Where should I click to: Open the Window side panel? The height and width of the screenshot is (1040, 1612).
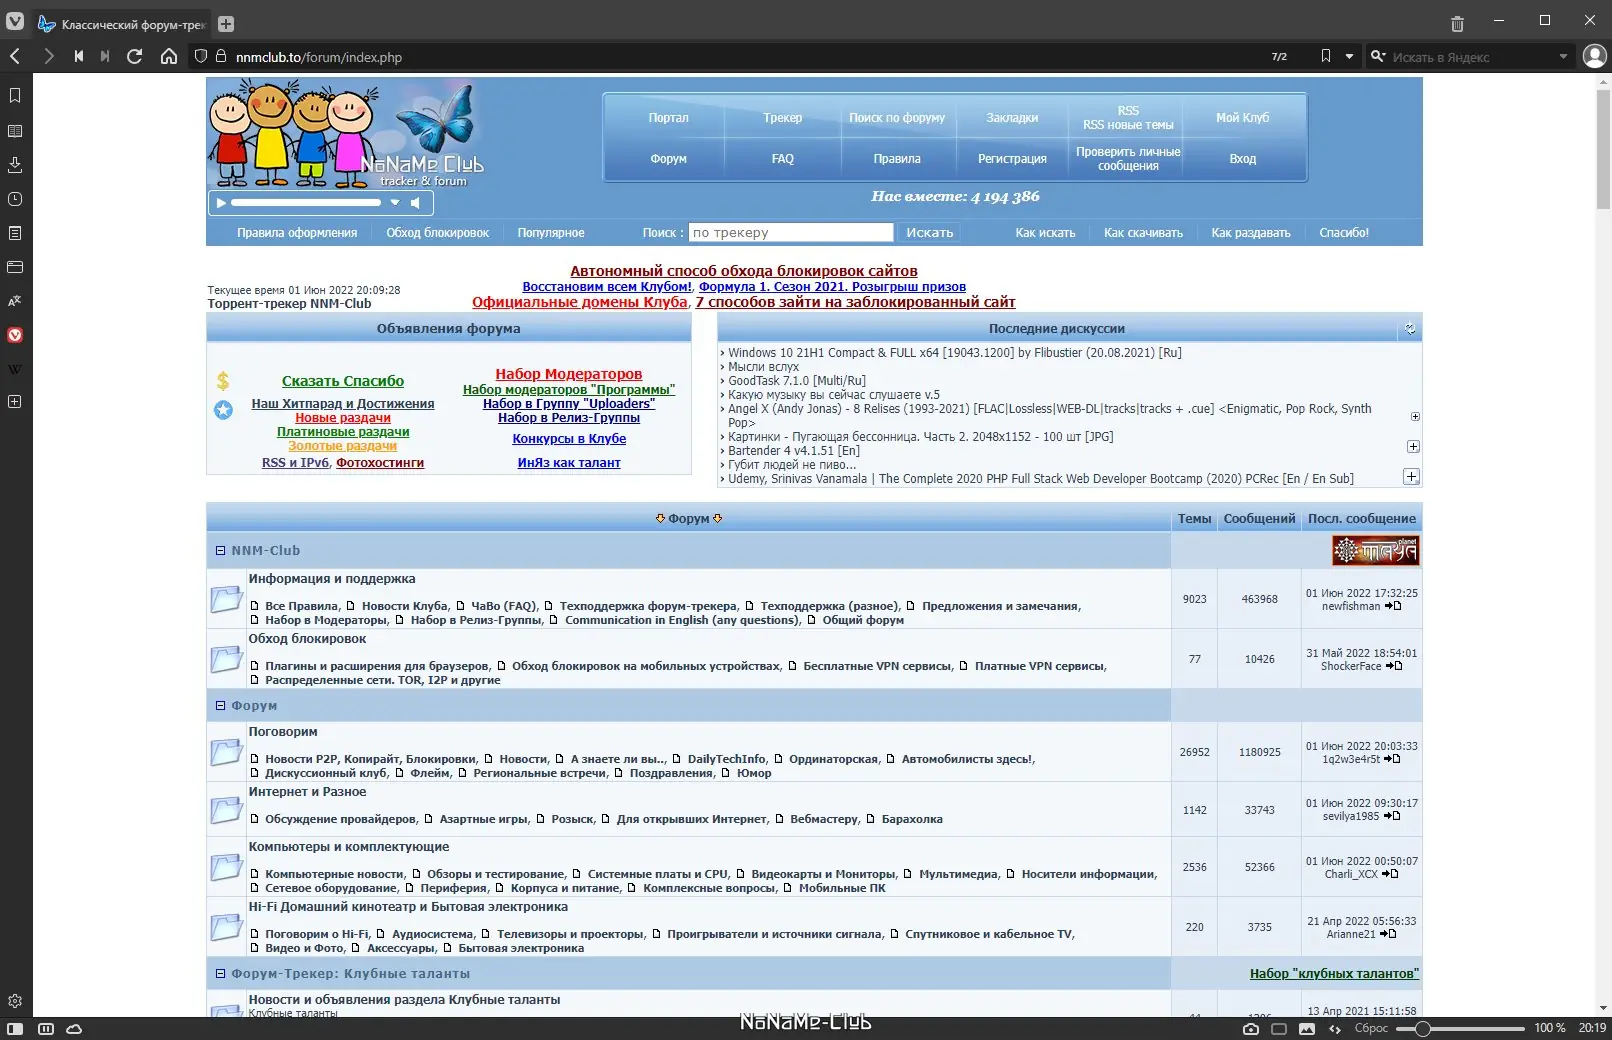15,267
